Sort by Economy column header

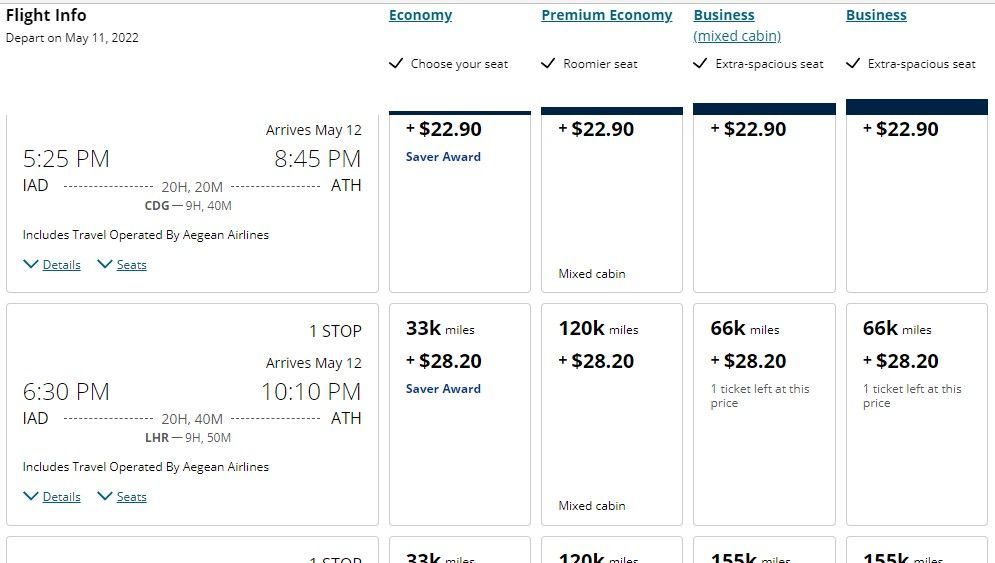coord(420,15)
